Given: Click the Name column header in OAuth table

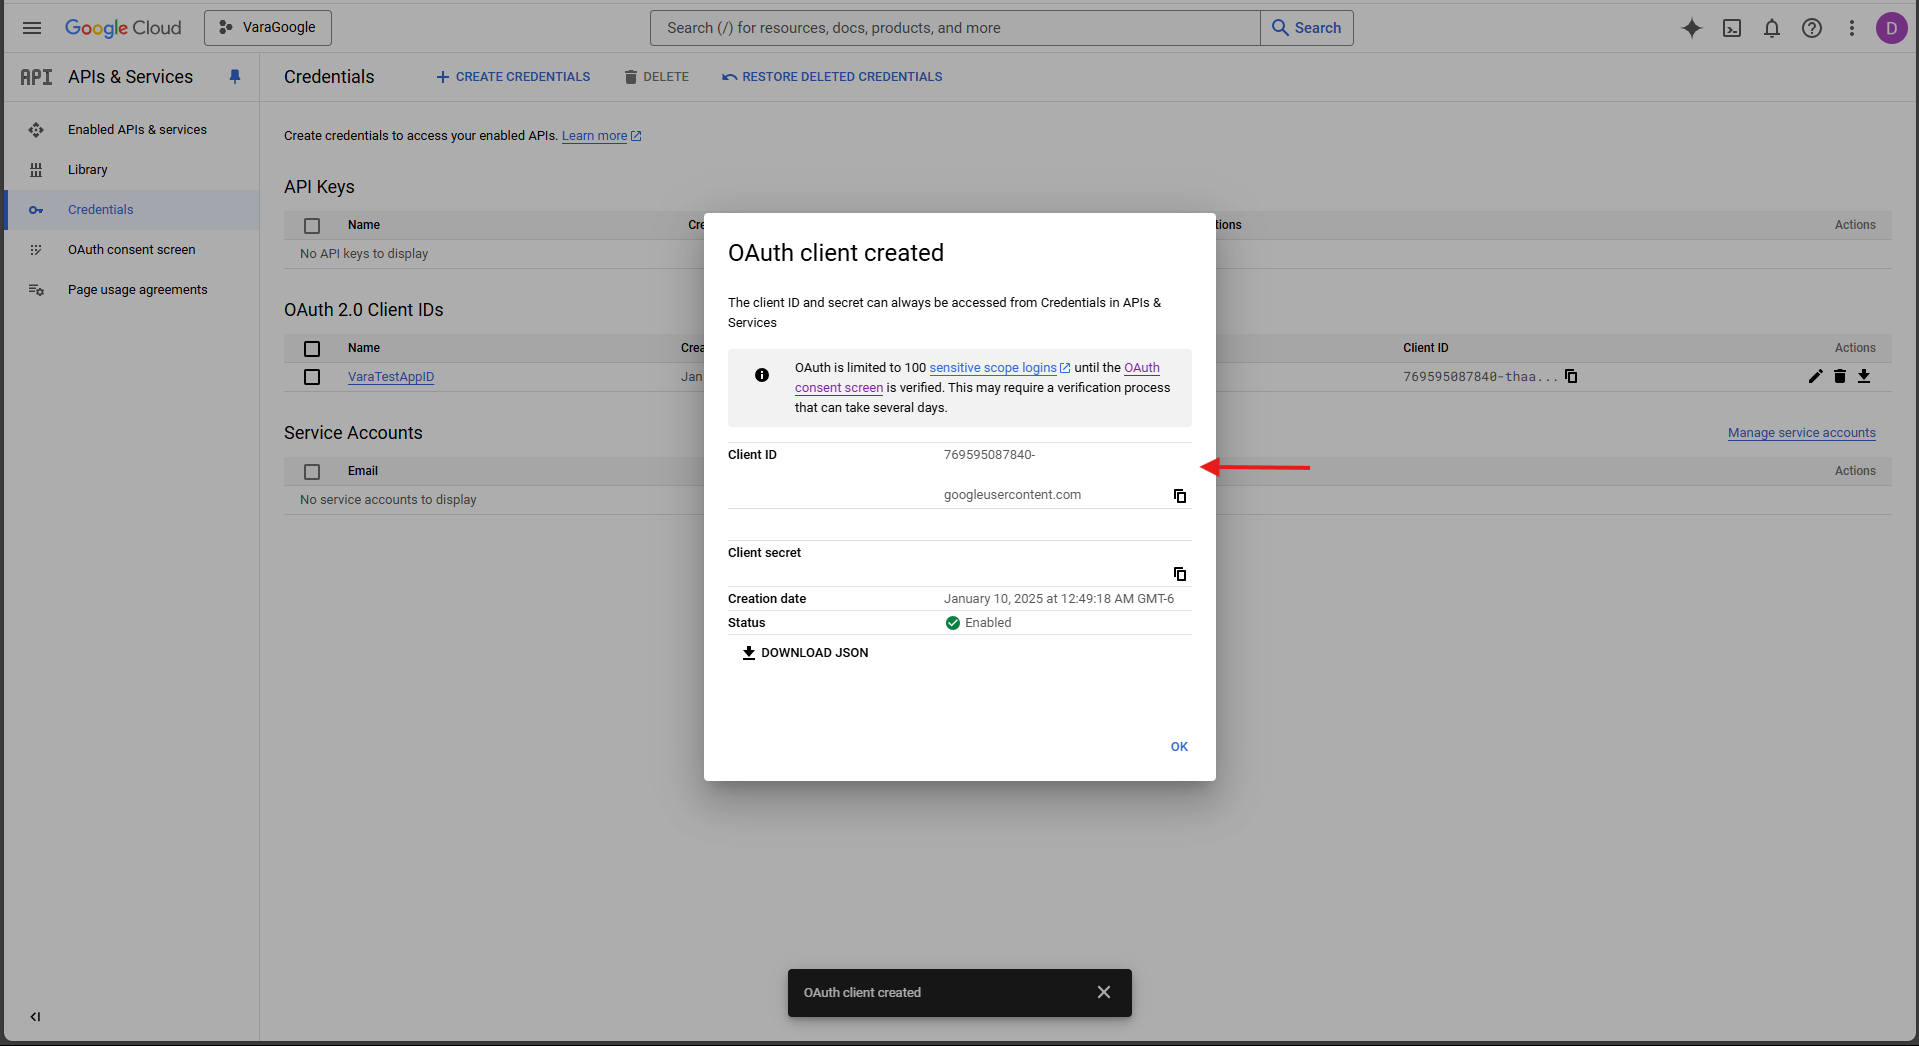Looking at the screenshot, I should pyautogui.click(x=364, y=348).
